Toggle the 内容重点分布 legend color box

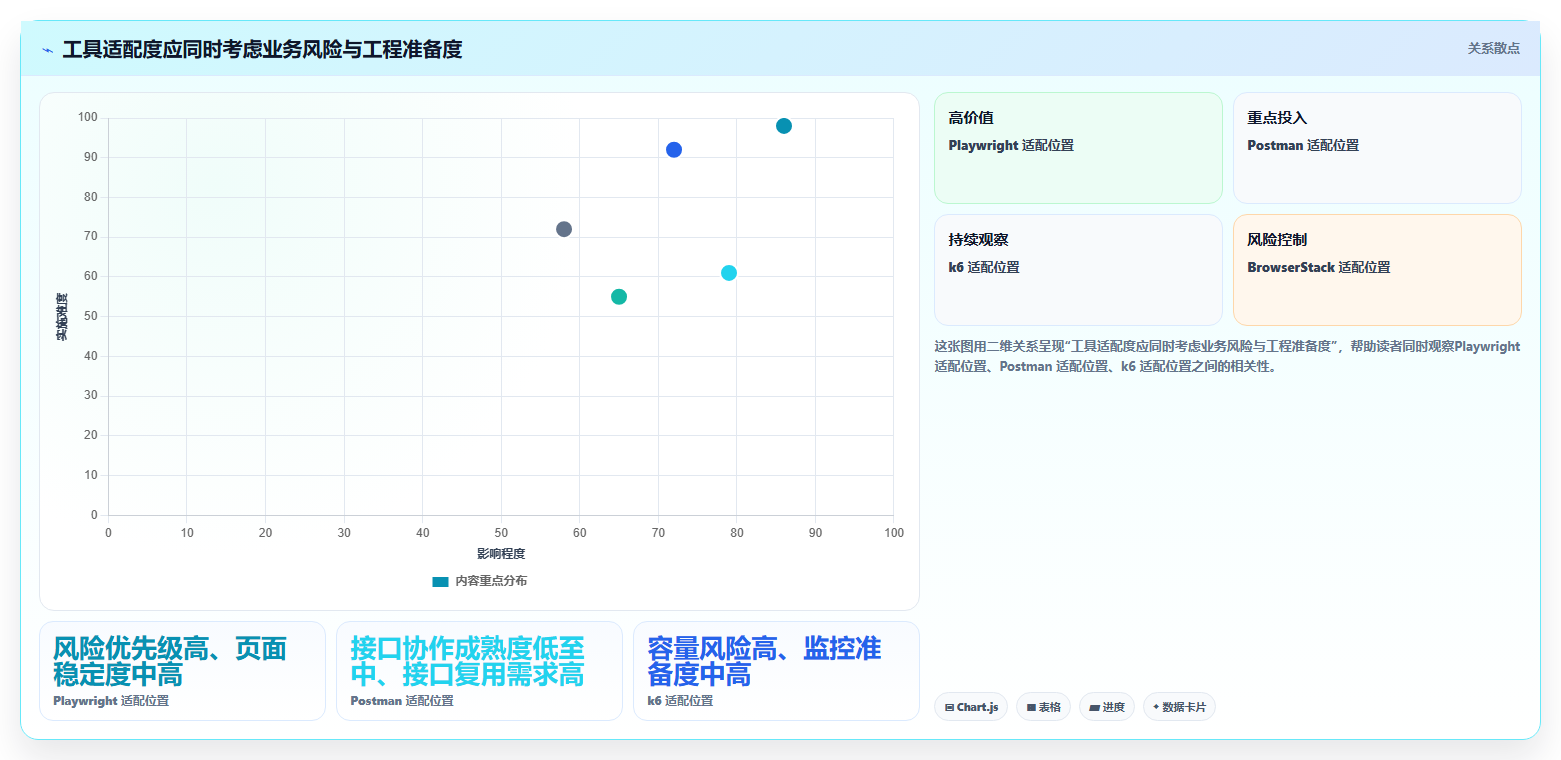pos(440,581)
